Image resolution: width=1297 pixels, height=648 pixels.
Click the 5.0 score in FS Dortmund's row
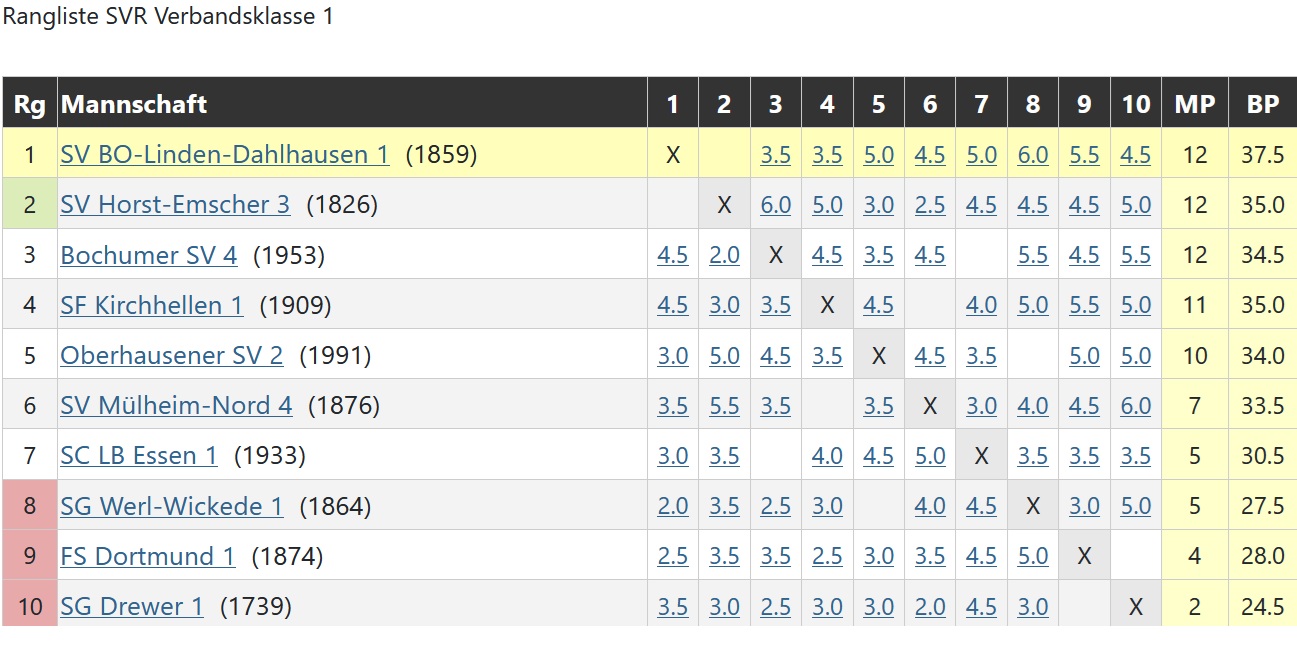click(1033, 556)
